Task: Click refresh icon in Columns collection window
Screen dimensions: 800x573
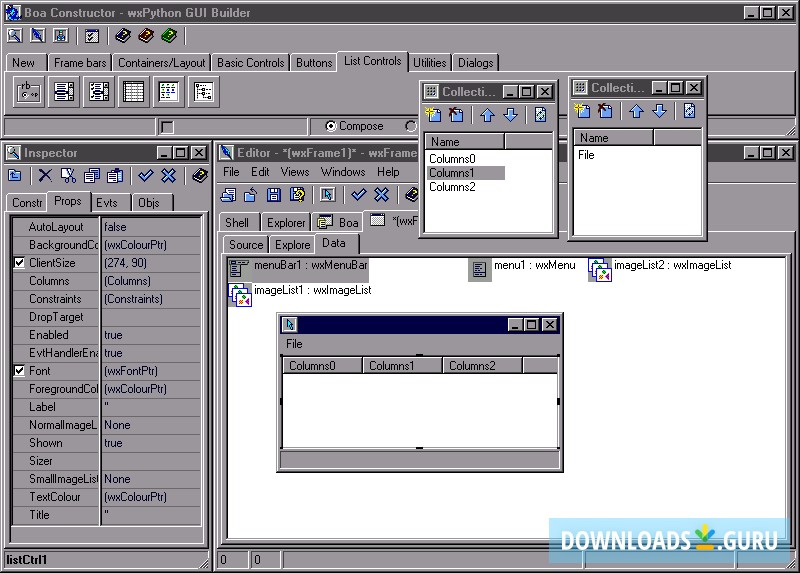Action: [541, 114]
